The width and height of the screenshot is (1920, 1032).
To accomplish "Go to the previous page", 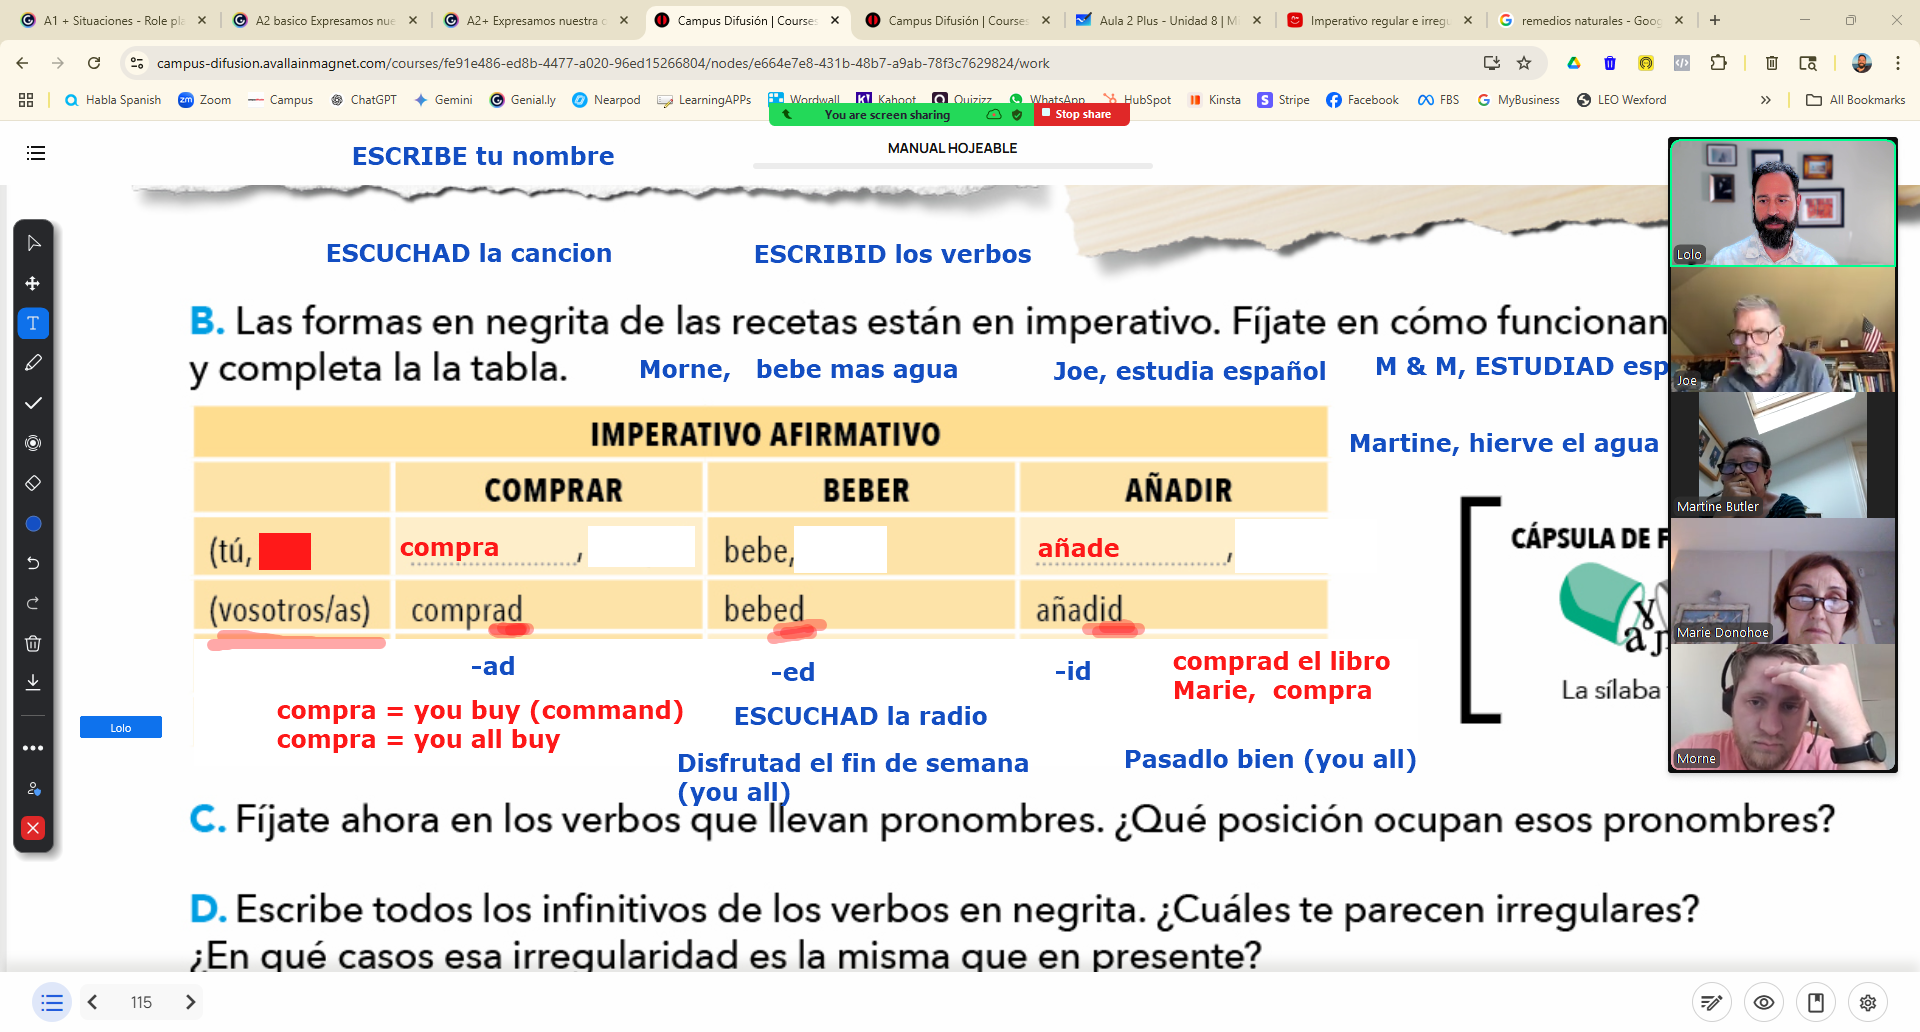I will (x=93, y=1002).
